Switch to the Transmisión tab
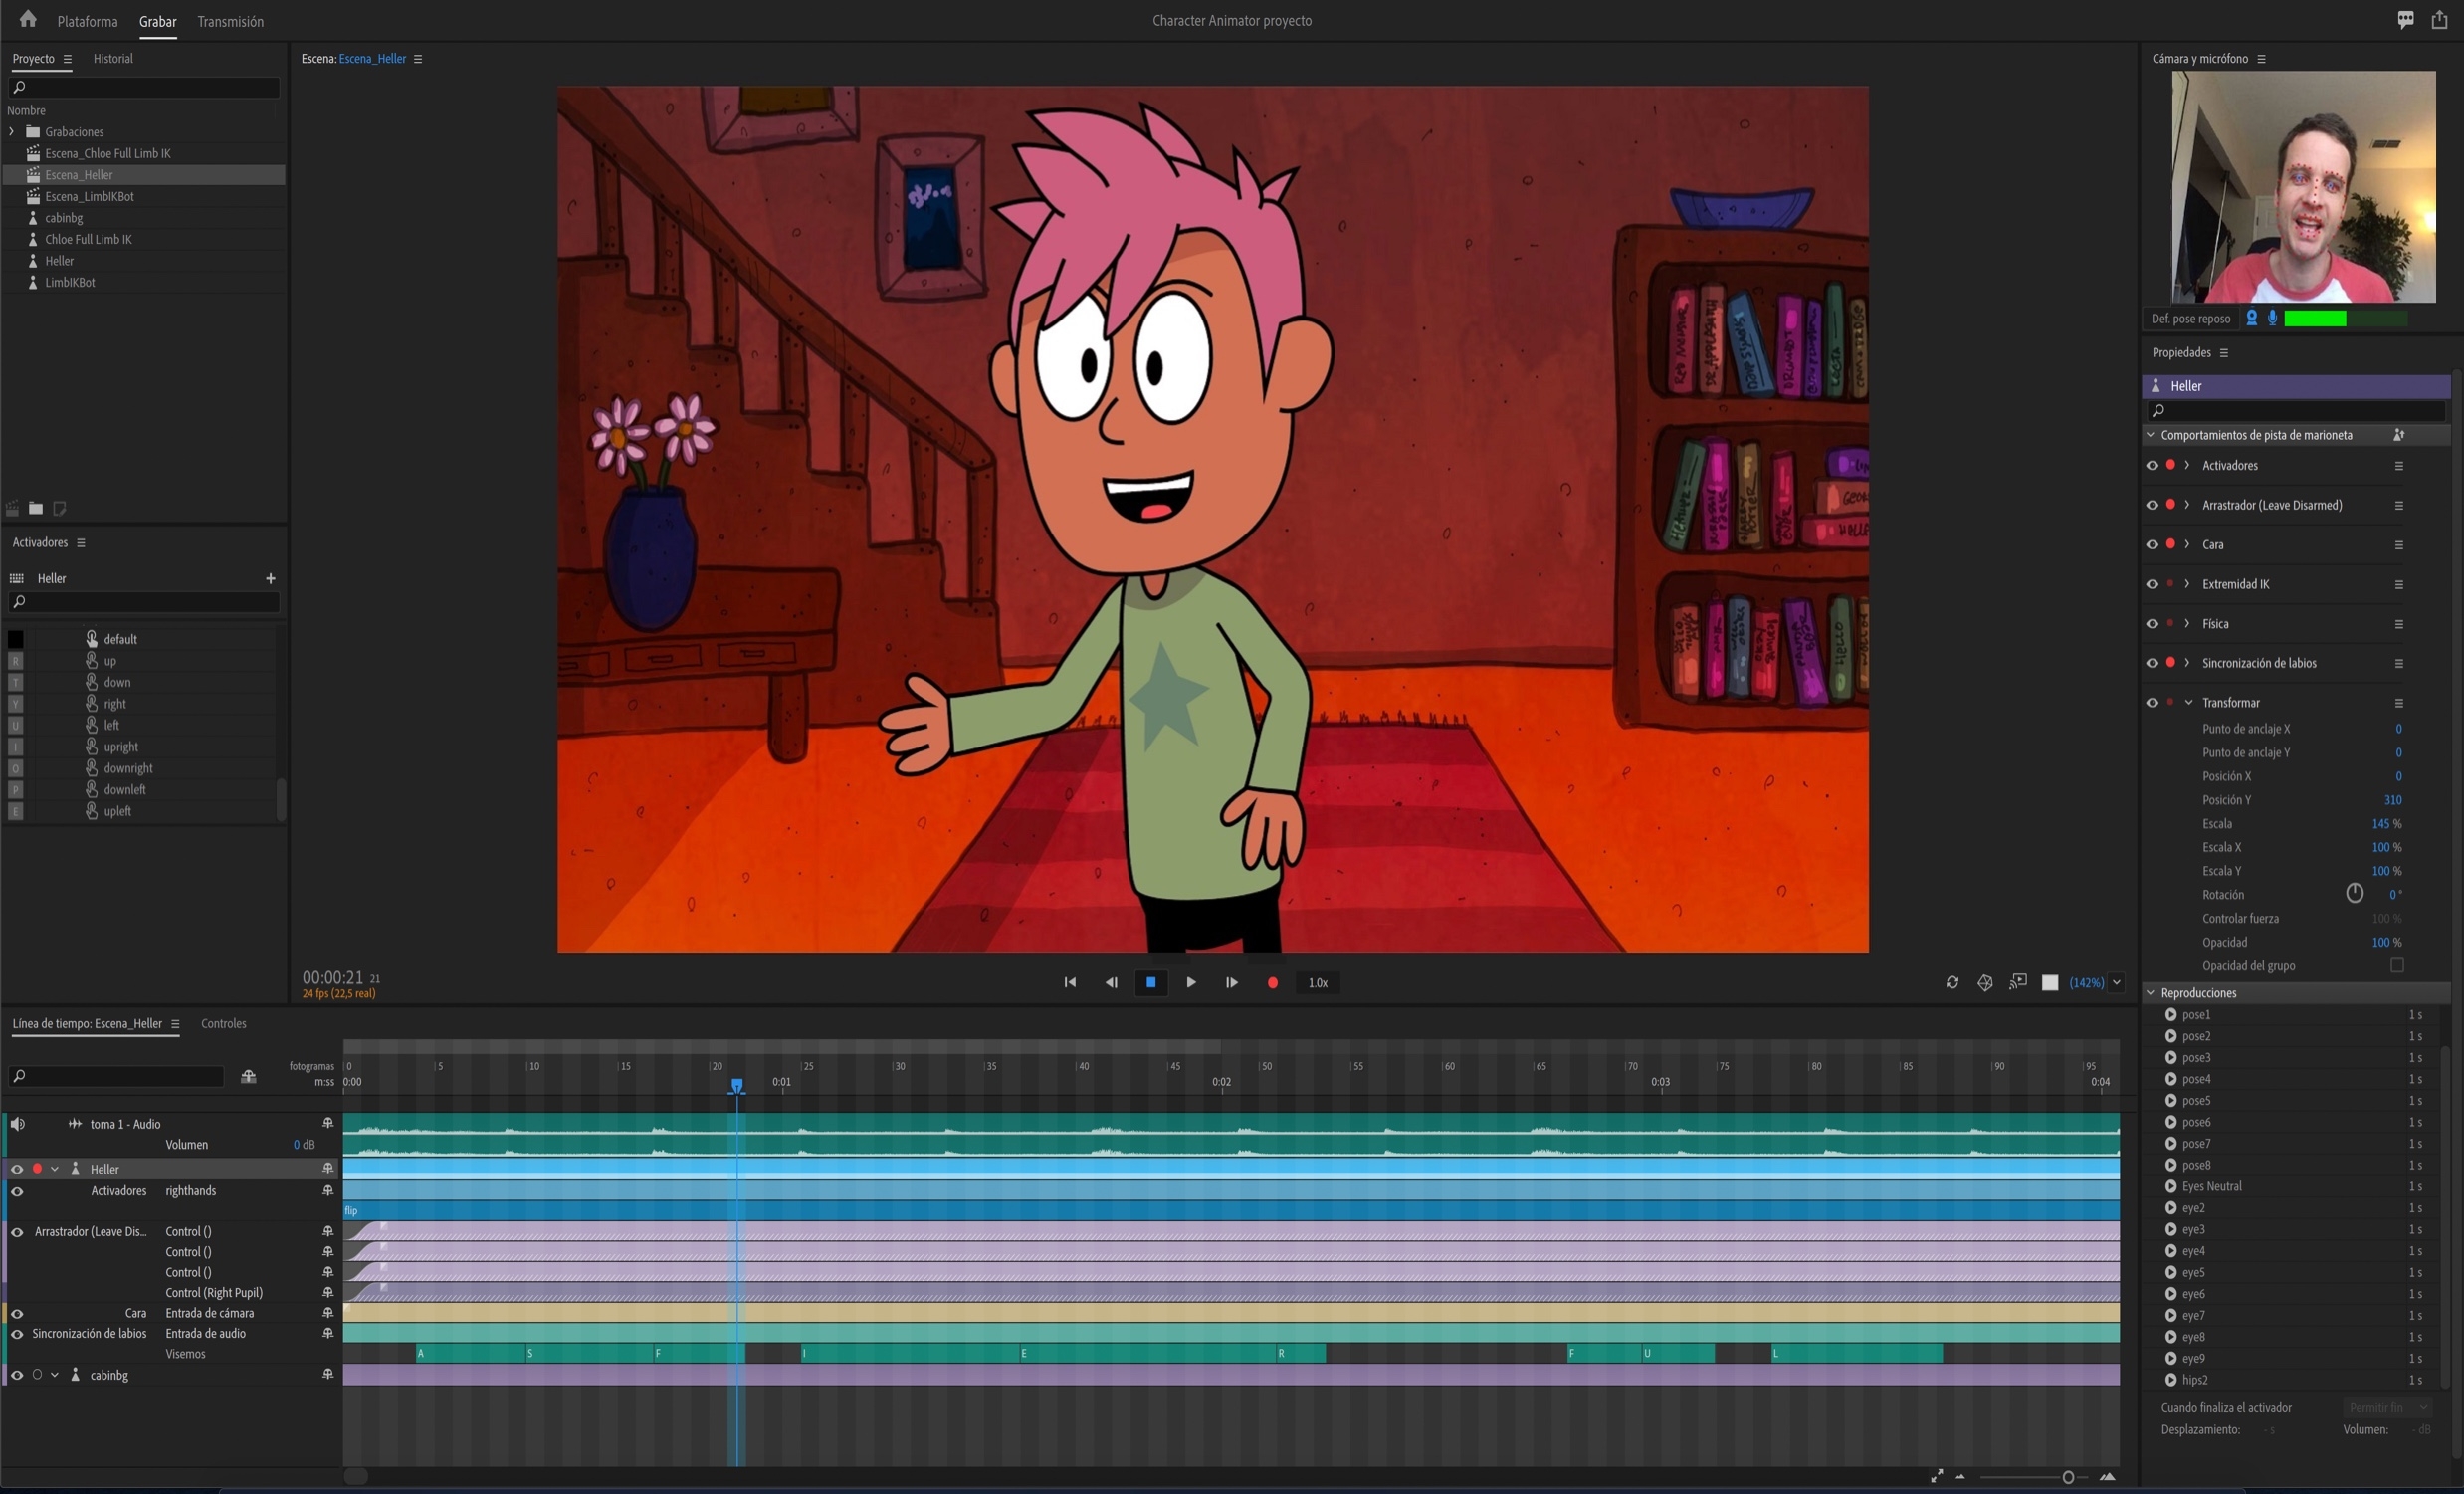2464x1494 pixels. pos(230,21)
